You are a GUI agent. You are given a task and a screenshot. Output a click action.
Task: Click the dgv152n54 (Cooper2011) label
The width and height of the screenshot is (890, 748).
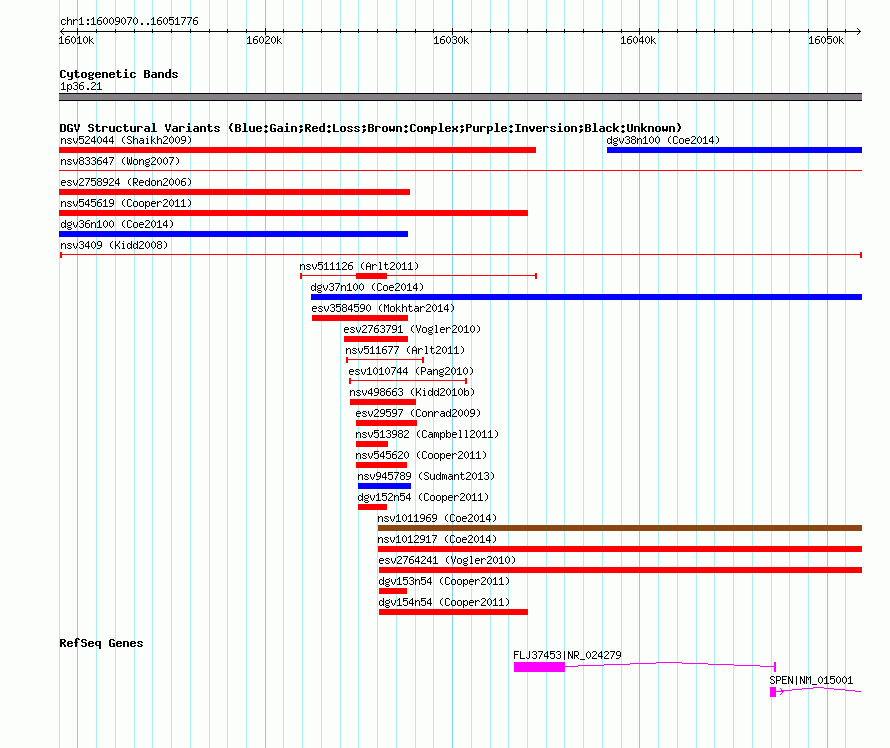tap(423, 497)
